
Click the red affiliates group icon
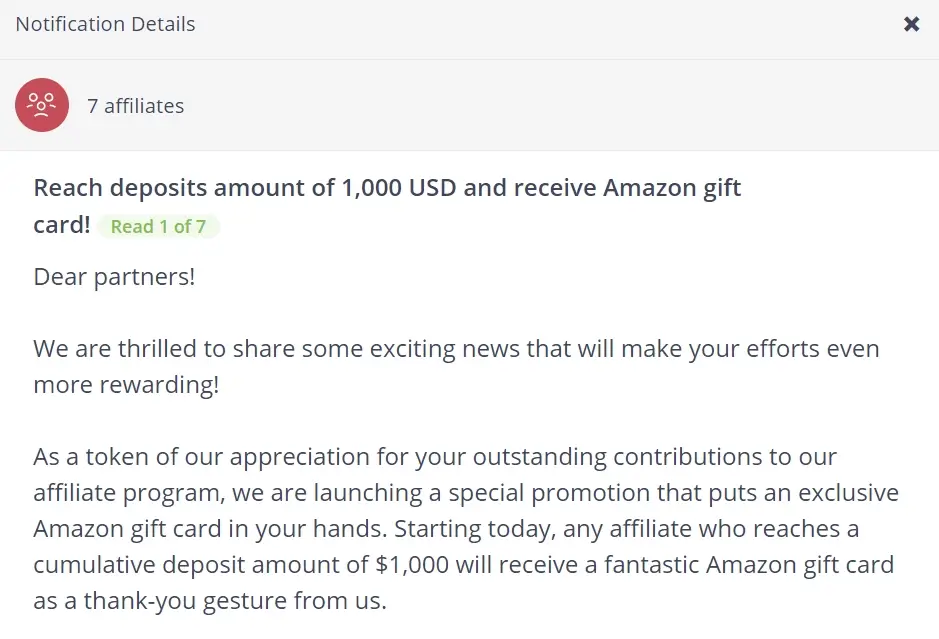coord(42,105)
